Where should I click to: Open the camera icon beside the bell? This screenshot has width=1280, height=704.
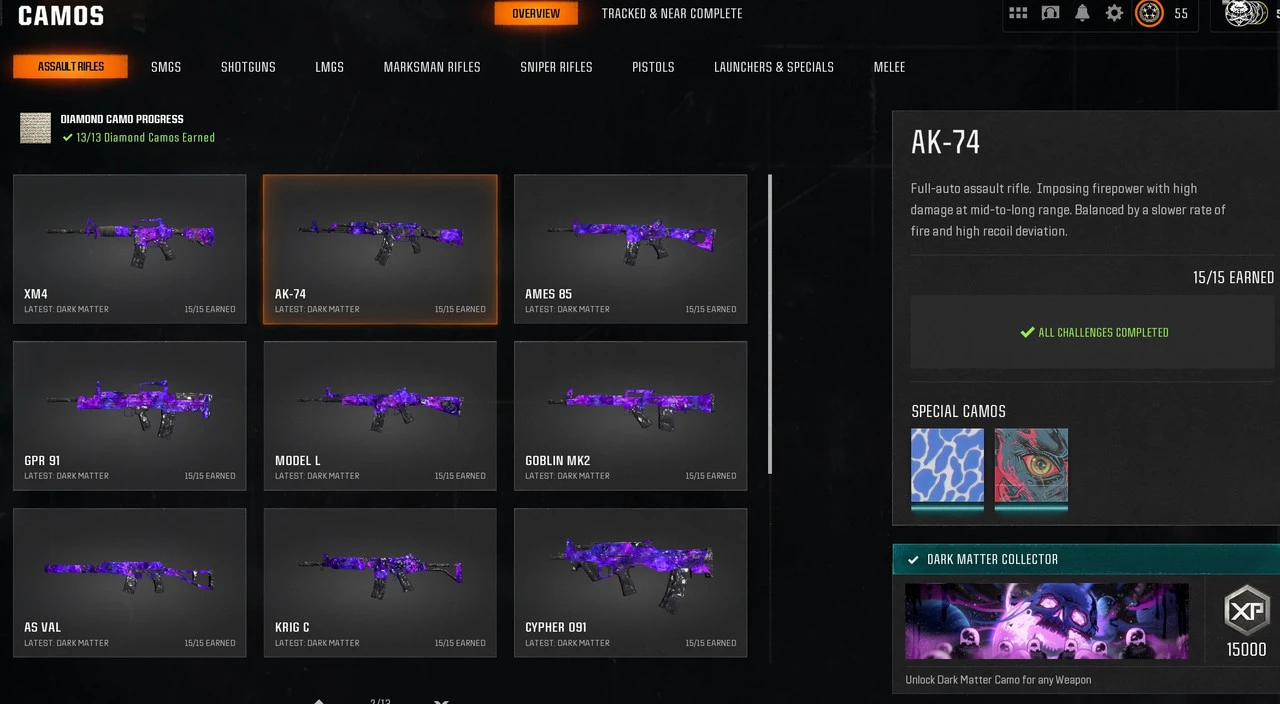tap(1050, 13)
